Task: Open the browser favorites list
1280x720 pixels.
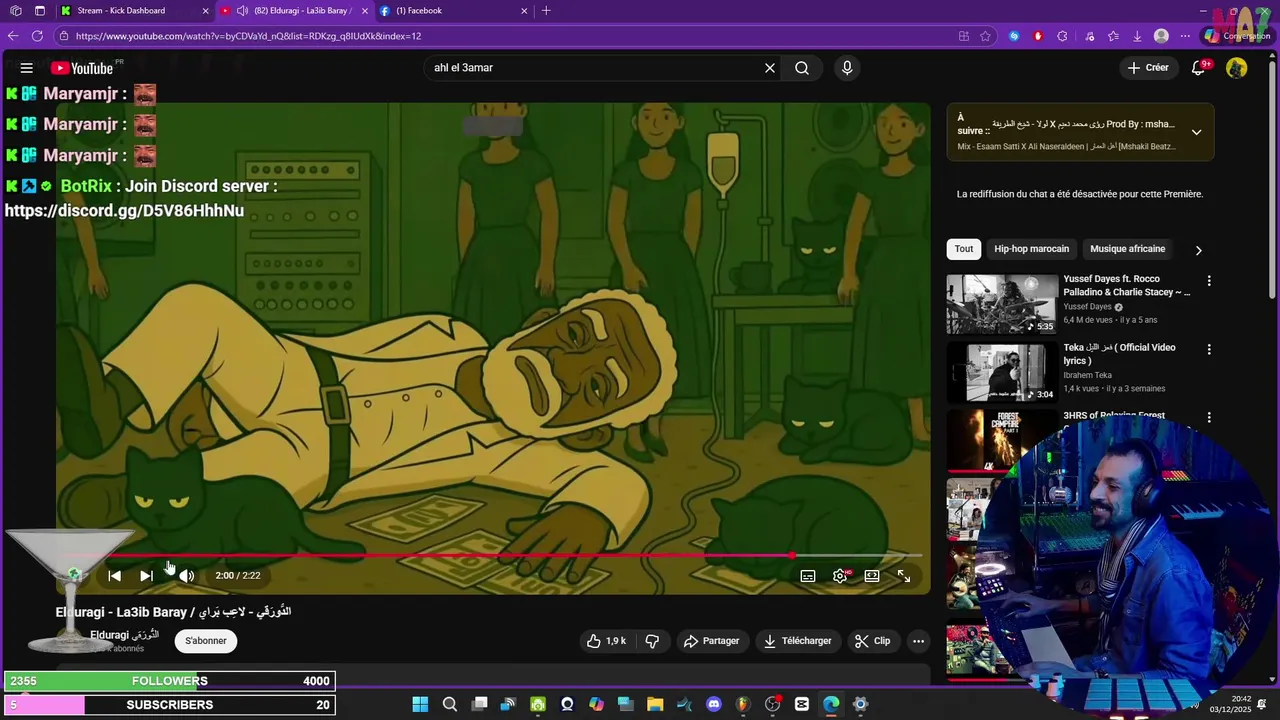Action: coord(1113,36)
